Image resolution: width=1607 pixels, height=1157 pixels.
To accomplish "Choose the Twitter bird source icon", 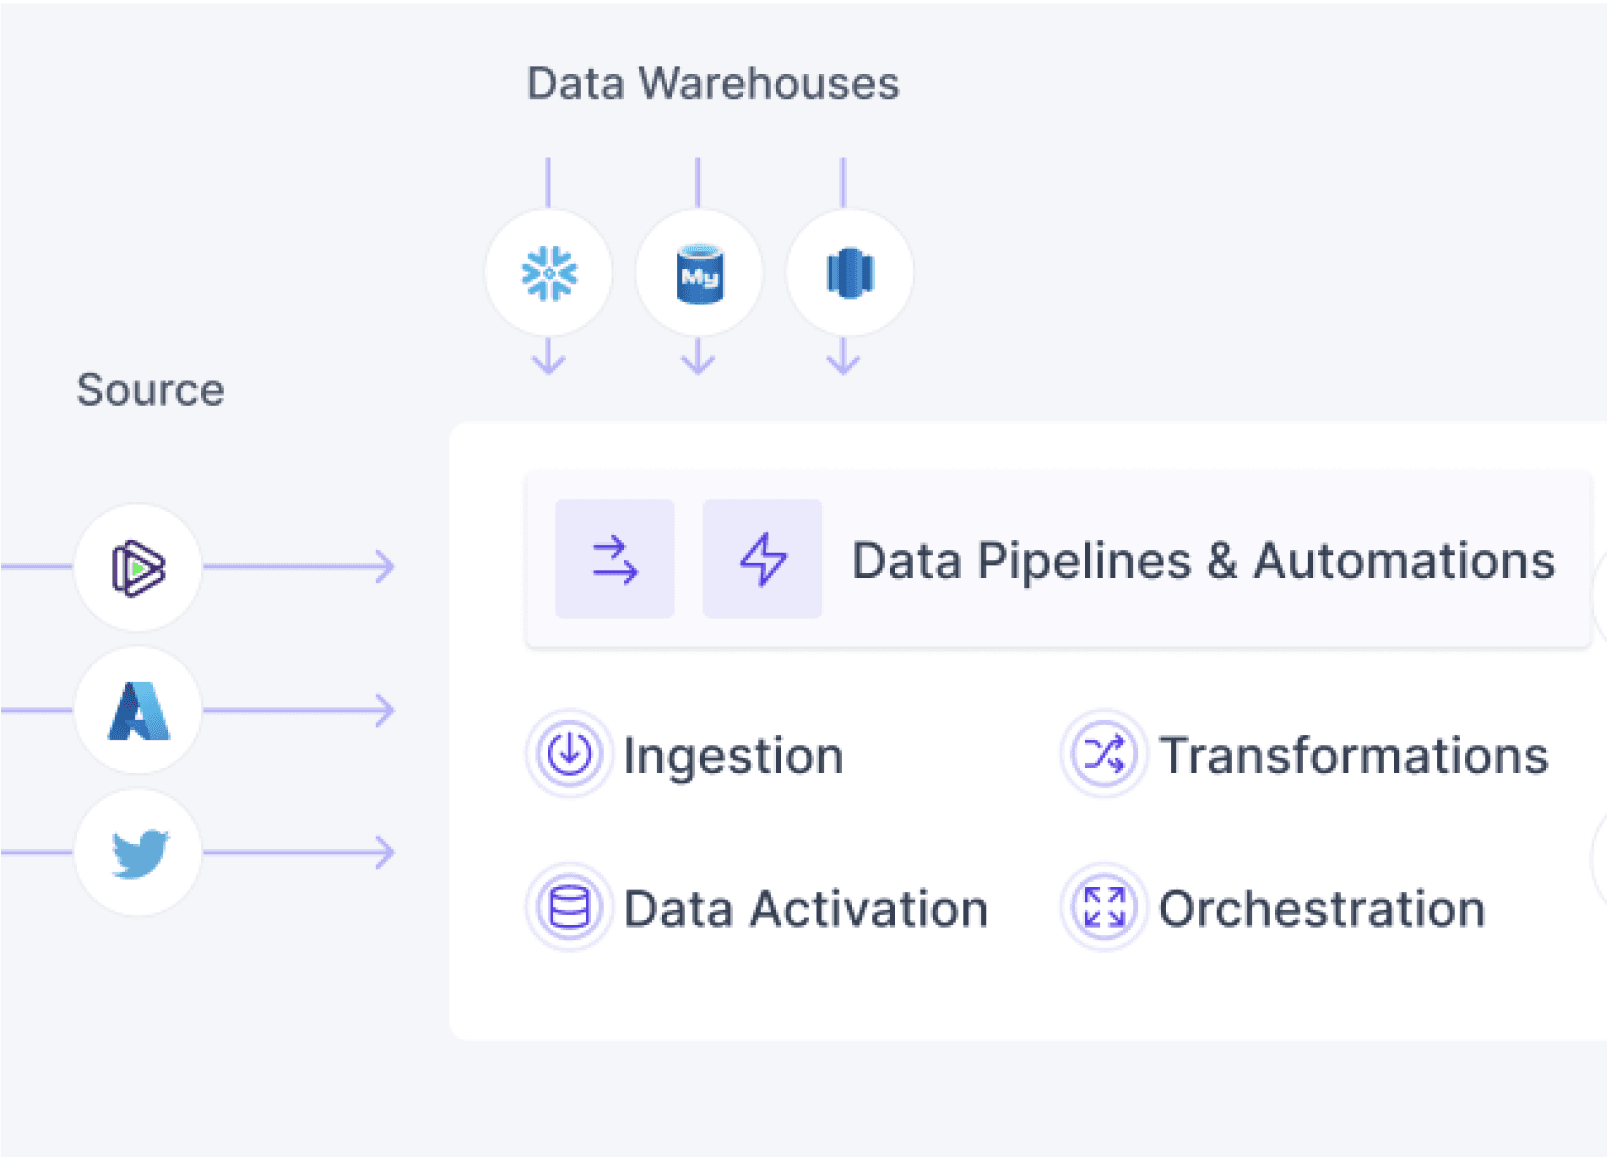I will pos(138,852).
